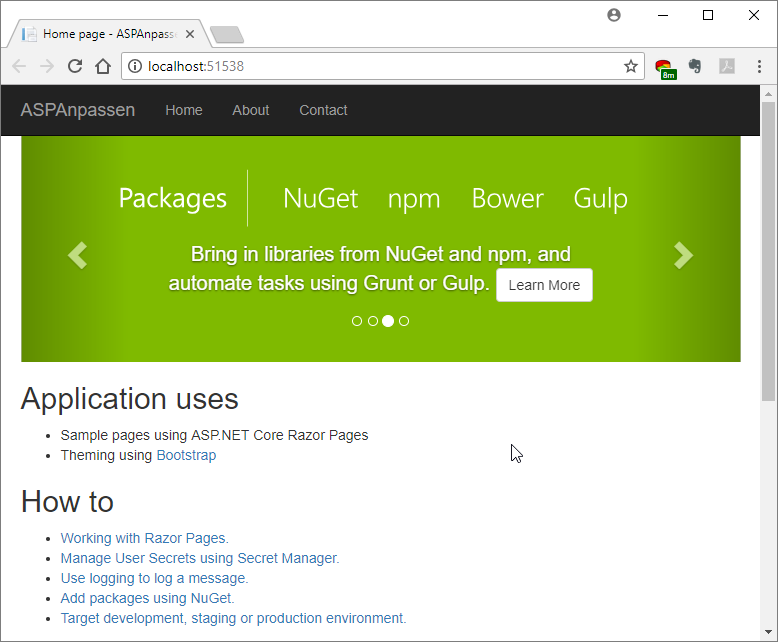Image resolution: width=778 pixels, height=642 pixels.
Task: Open the Chrome user profile icon
Action: tap(614, 15)
